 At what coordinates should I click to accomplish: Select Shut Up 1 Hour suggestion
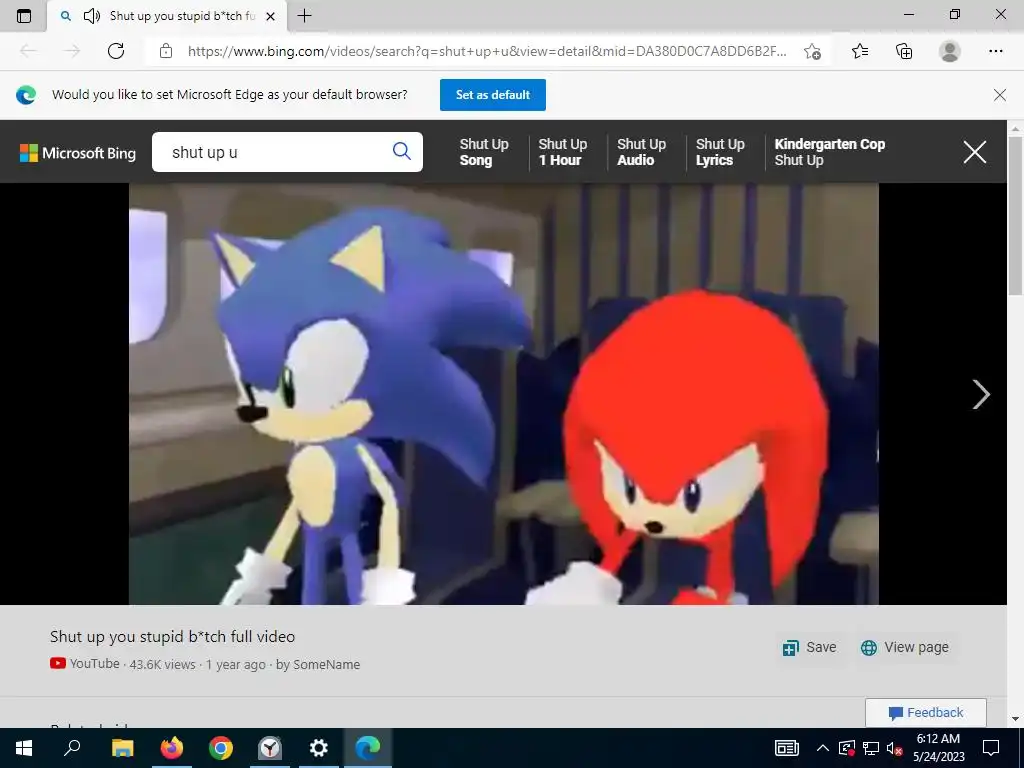tap(562, 152)
